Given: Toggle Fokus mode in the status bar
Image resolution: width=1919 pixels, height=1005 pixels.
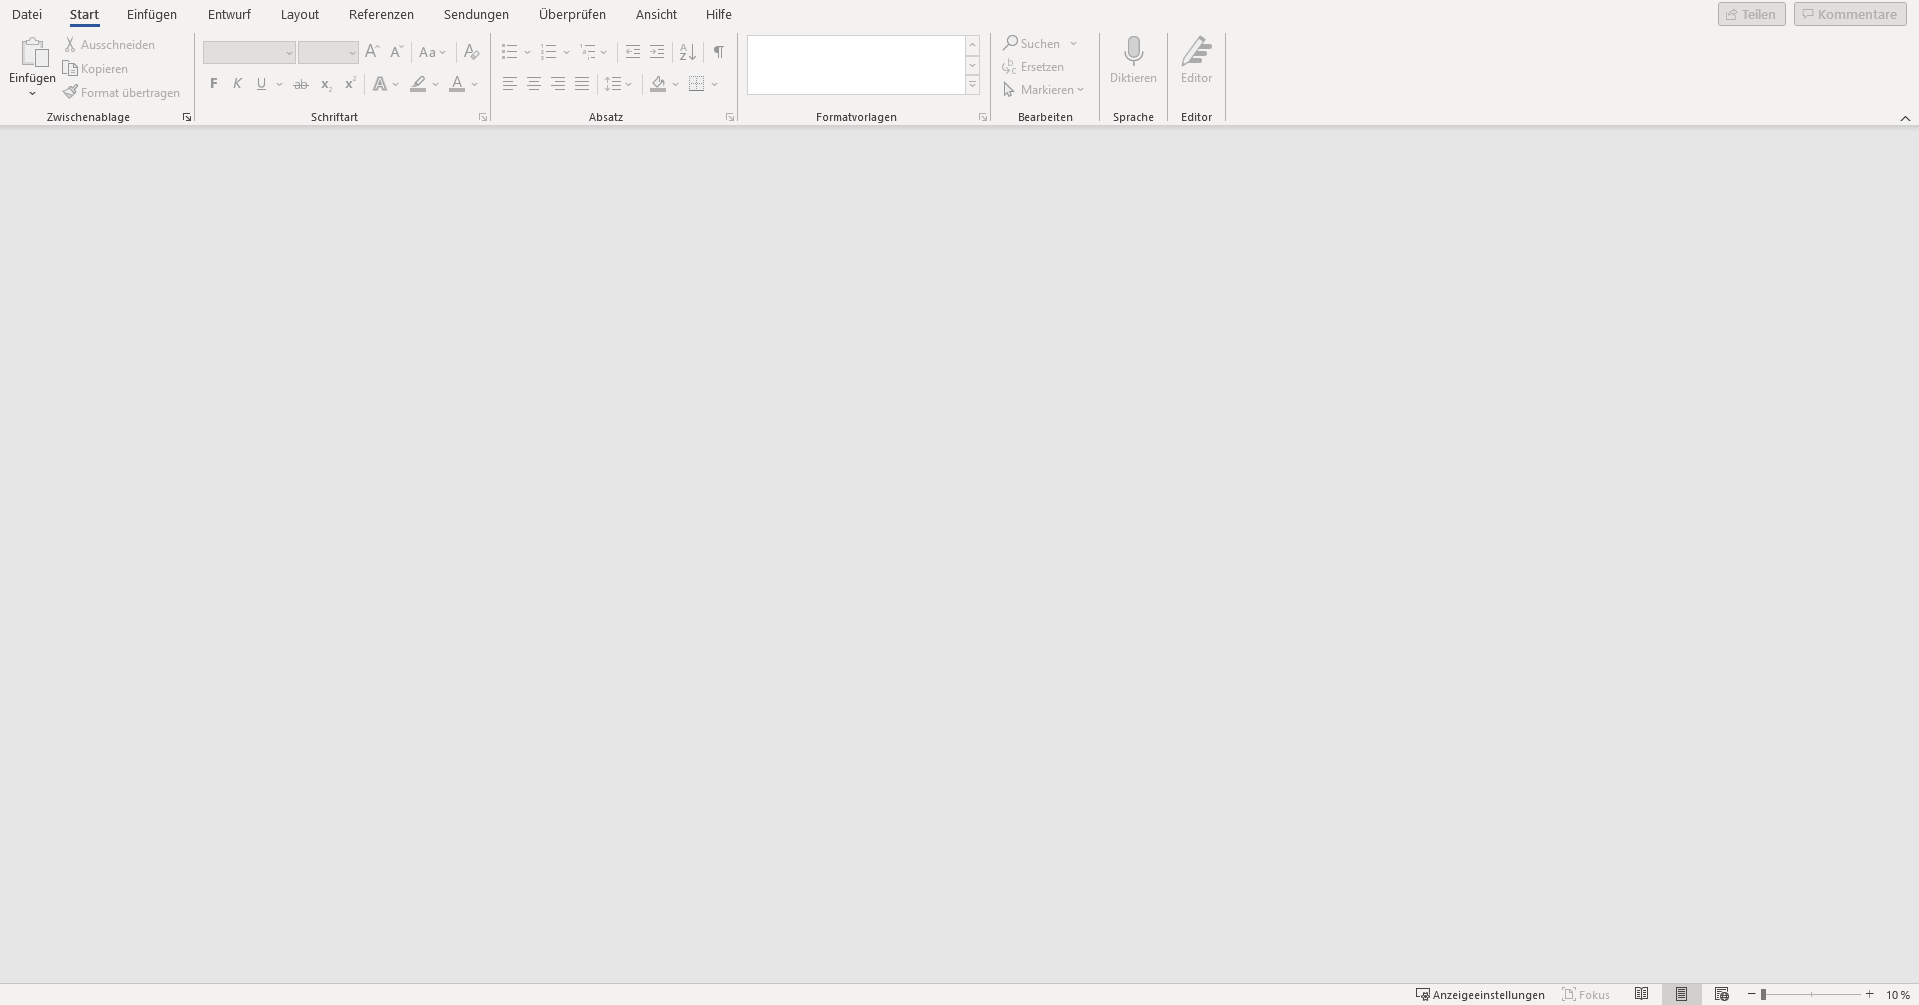Looking at the screenshot, I should (x=1585, y=994).
